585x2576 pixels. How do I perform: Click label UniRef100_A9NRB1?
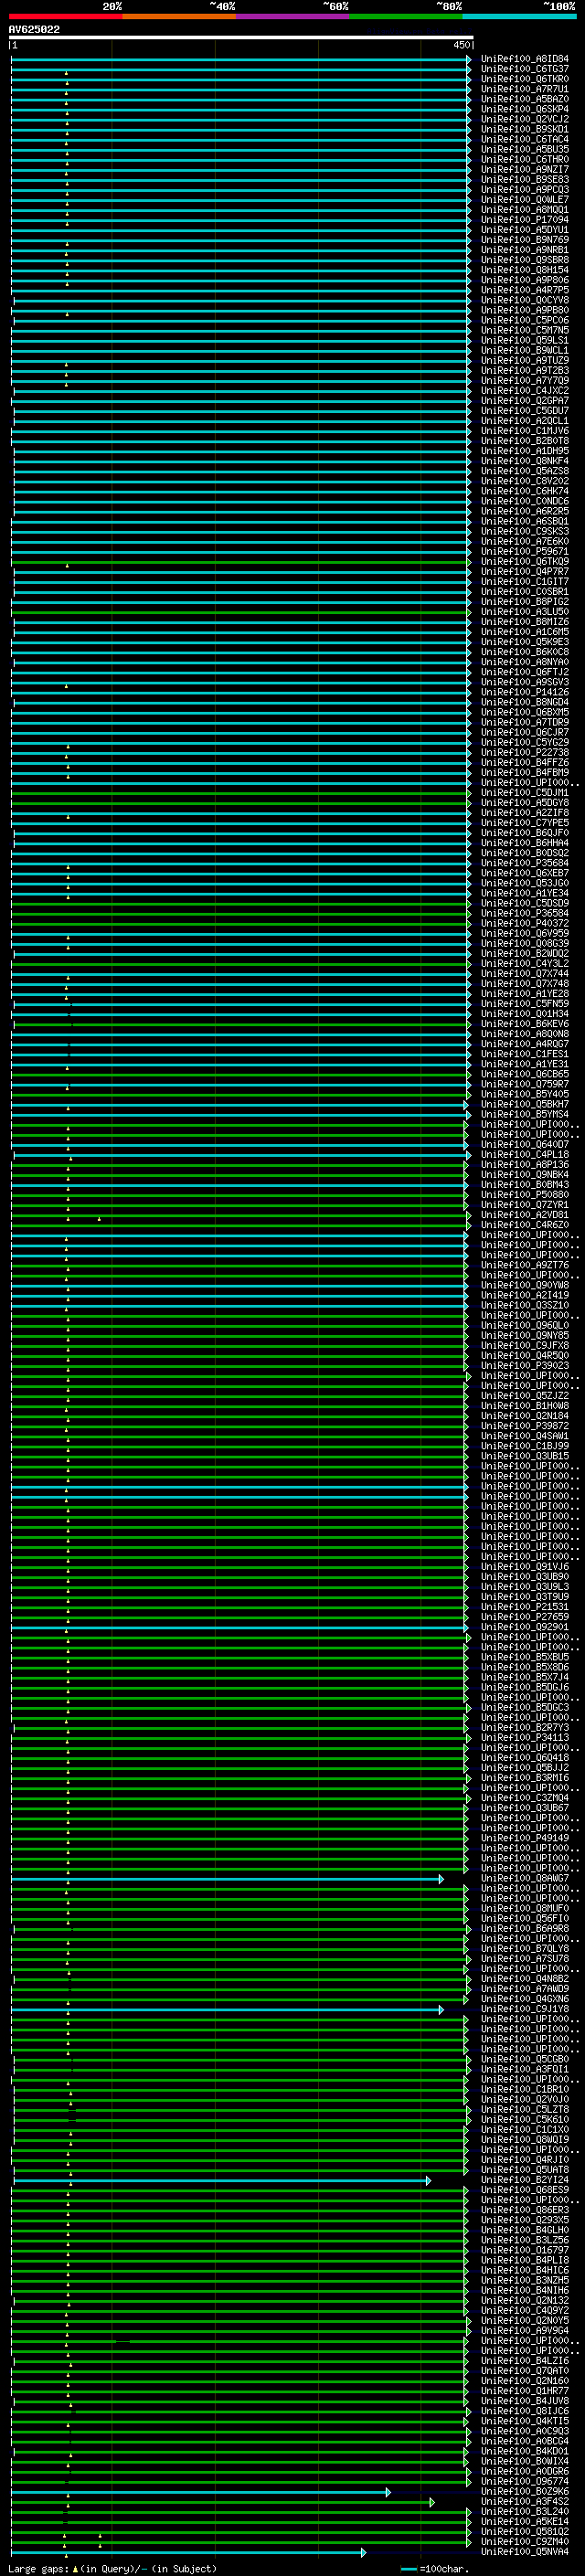pos(525,250)
